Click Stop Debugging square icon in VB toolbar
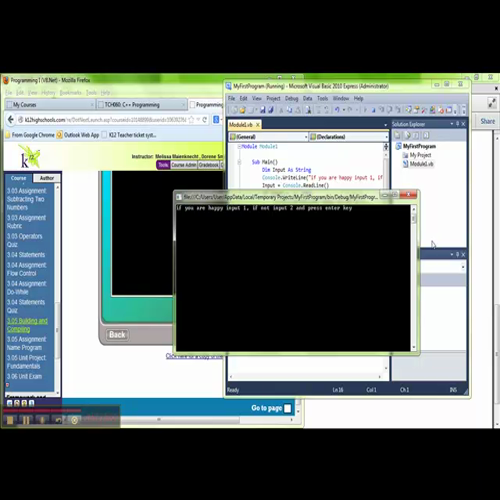This screenshot has height=500, width=500. coord(373,110)
